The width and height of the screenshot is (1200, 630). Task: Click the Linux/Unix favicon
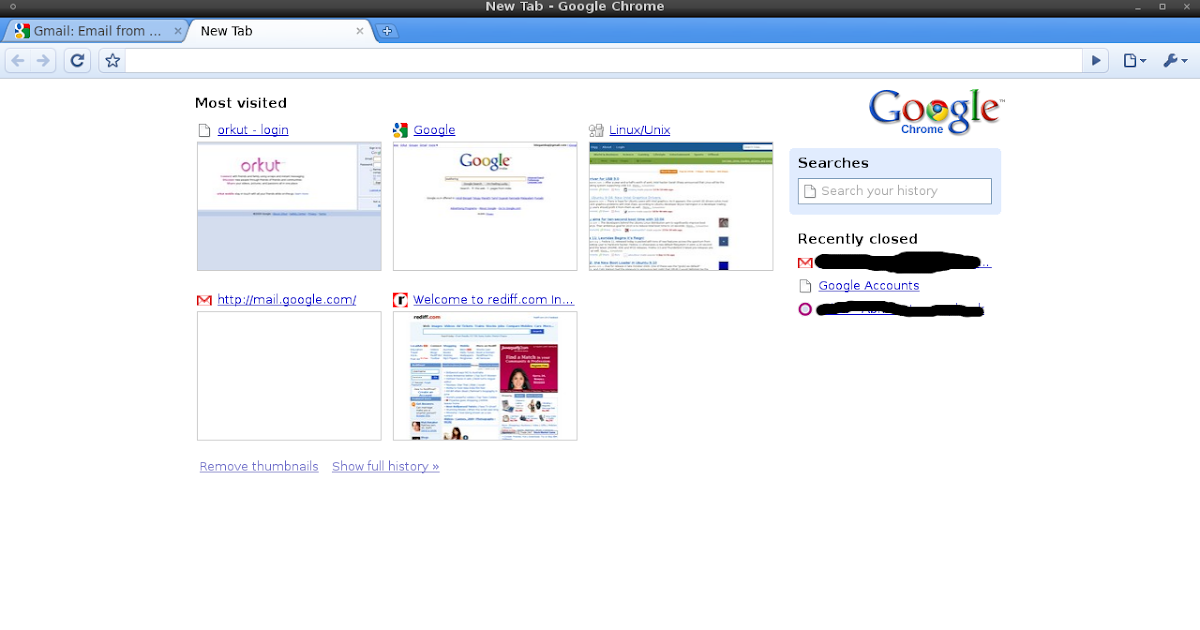tap(596, 130)
